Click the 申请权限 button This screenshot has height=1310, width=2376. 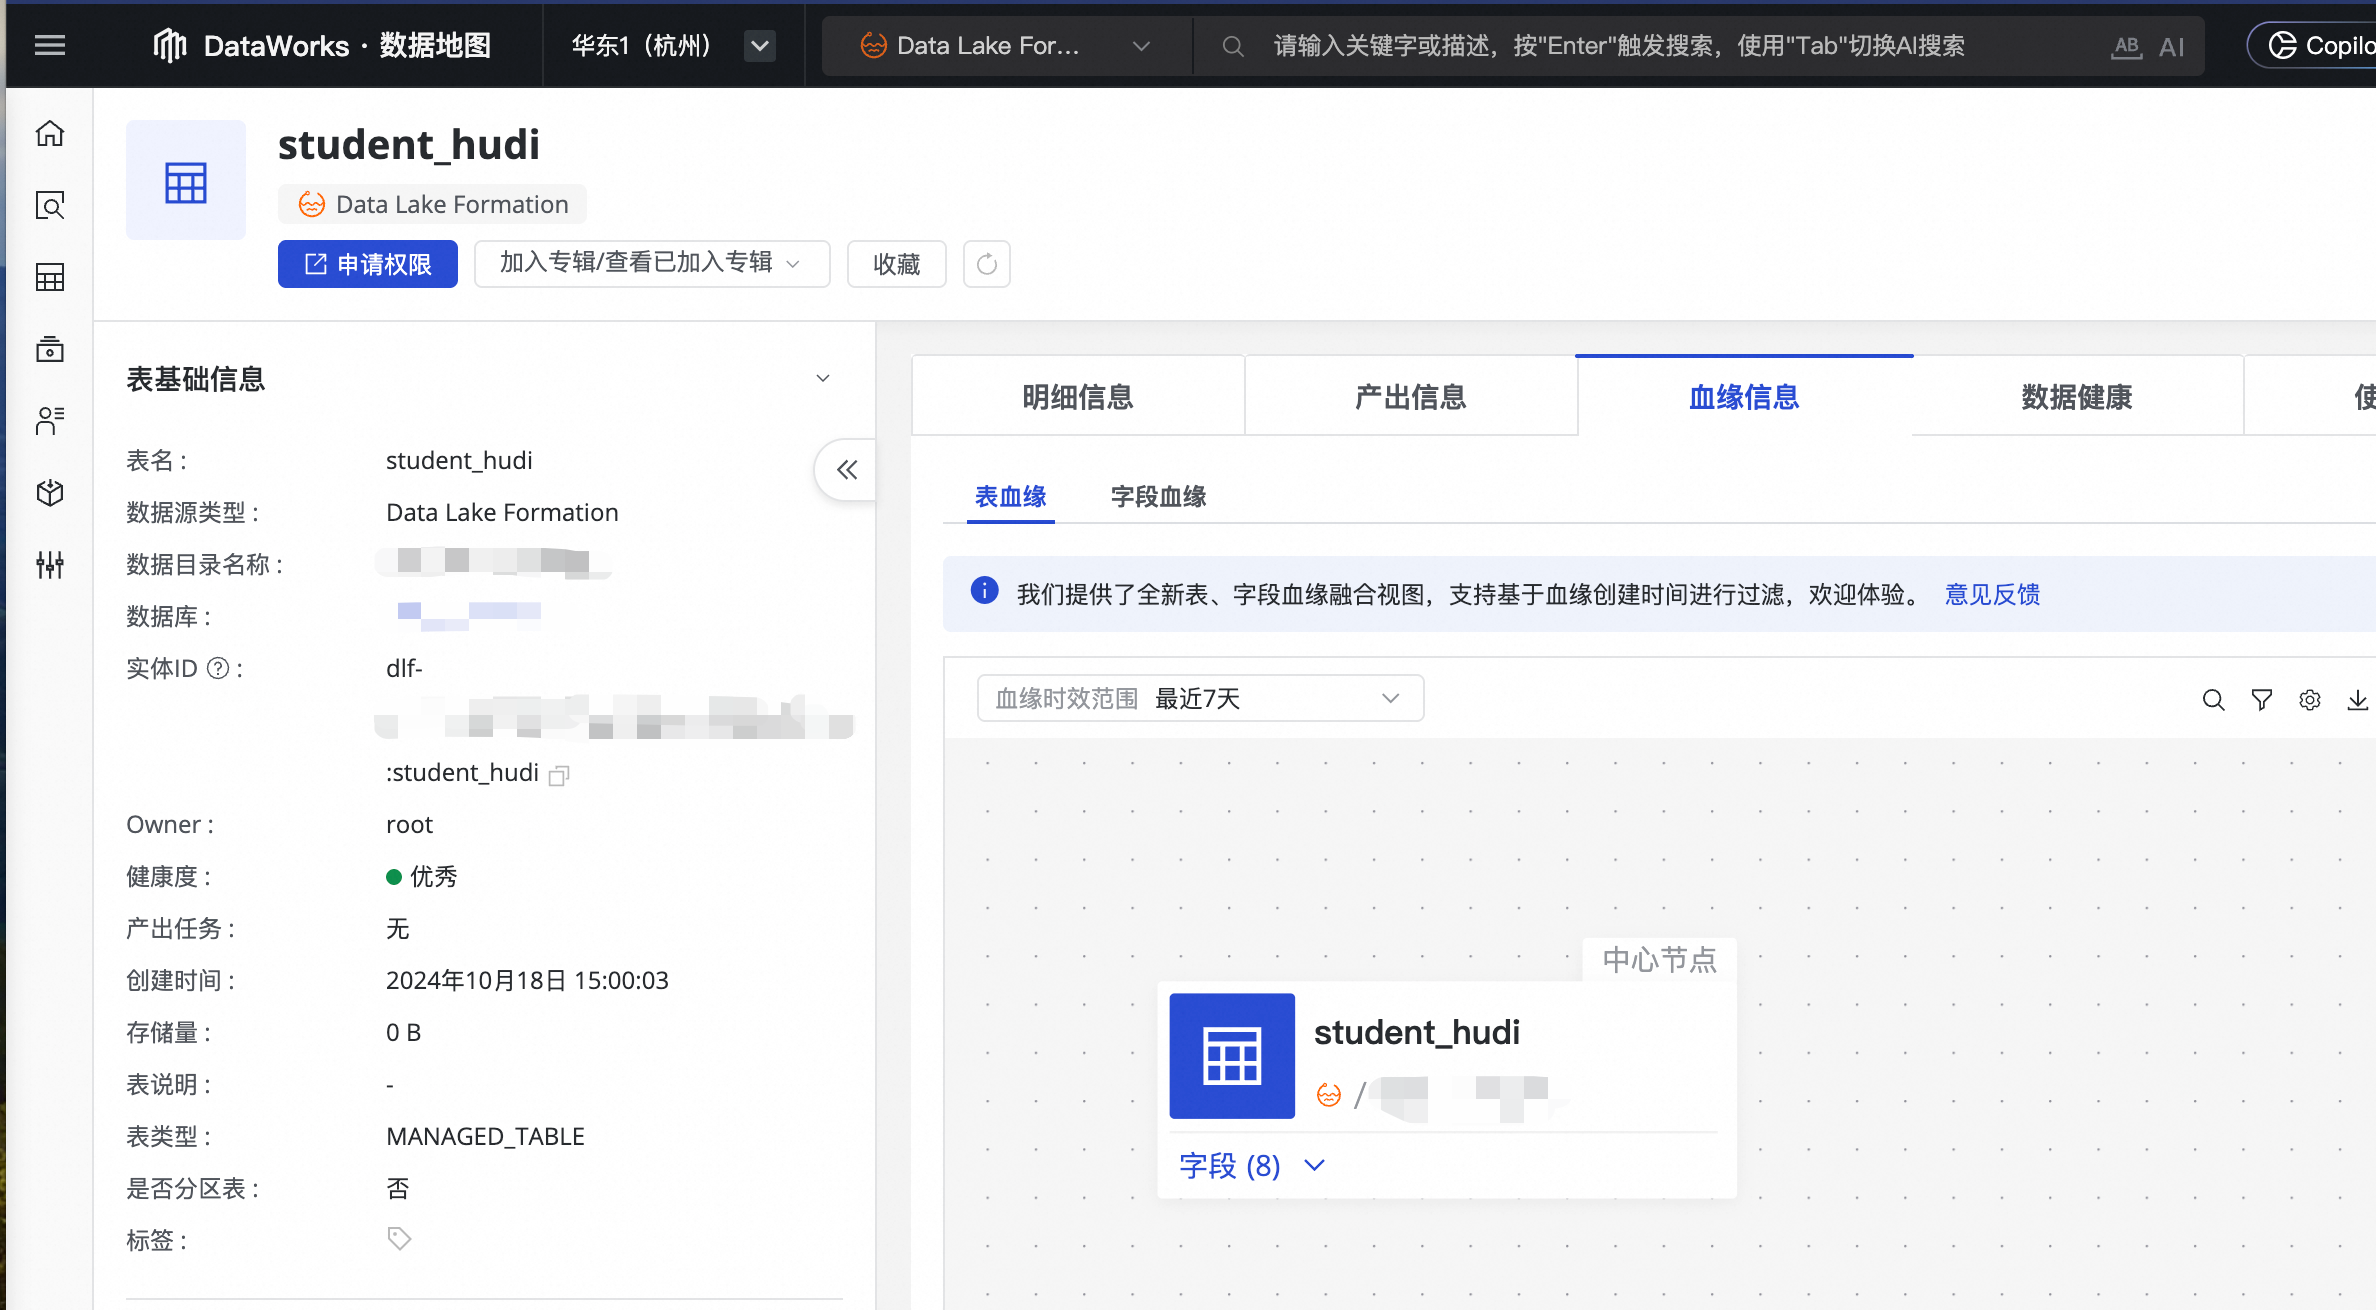tap(367, 264)
